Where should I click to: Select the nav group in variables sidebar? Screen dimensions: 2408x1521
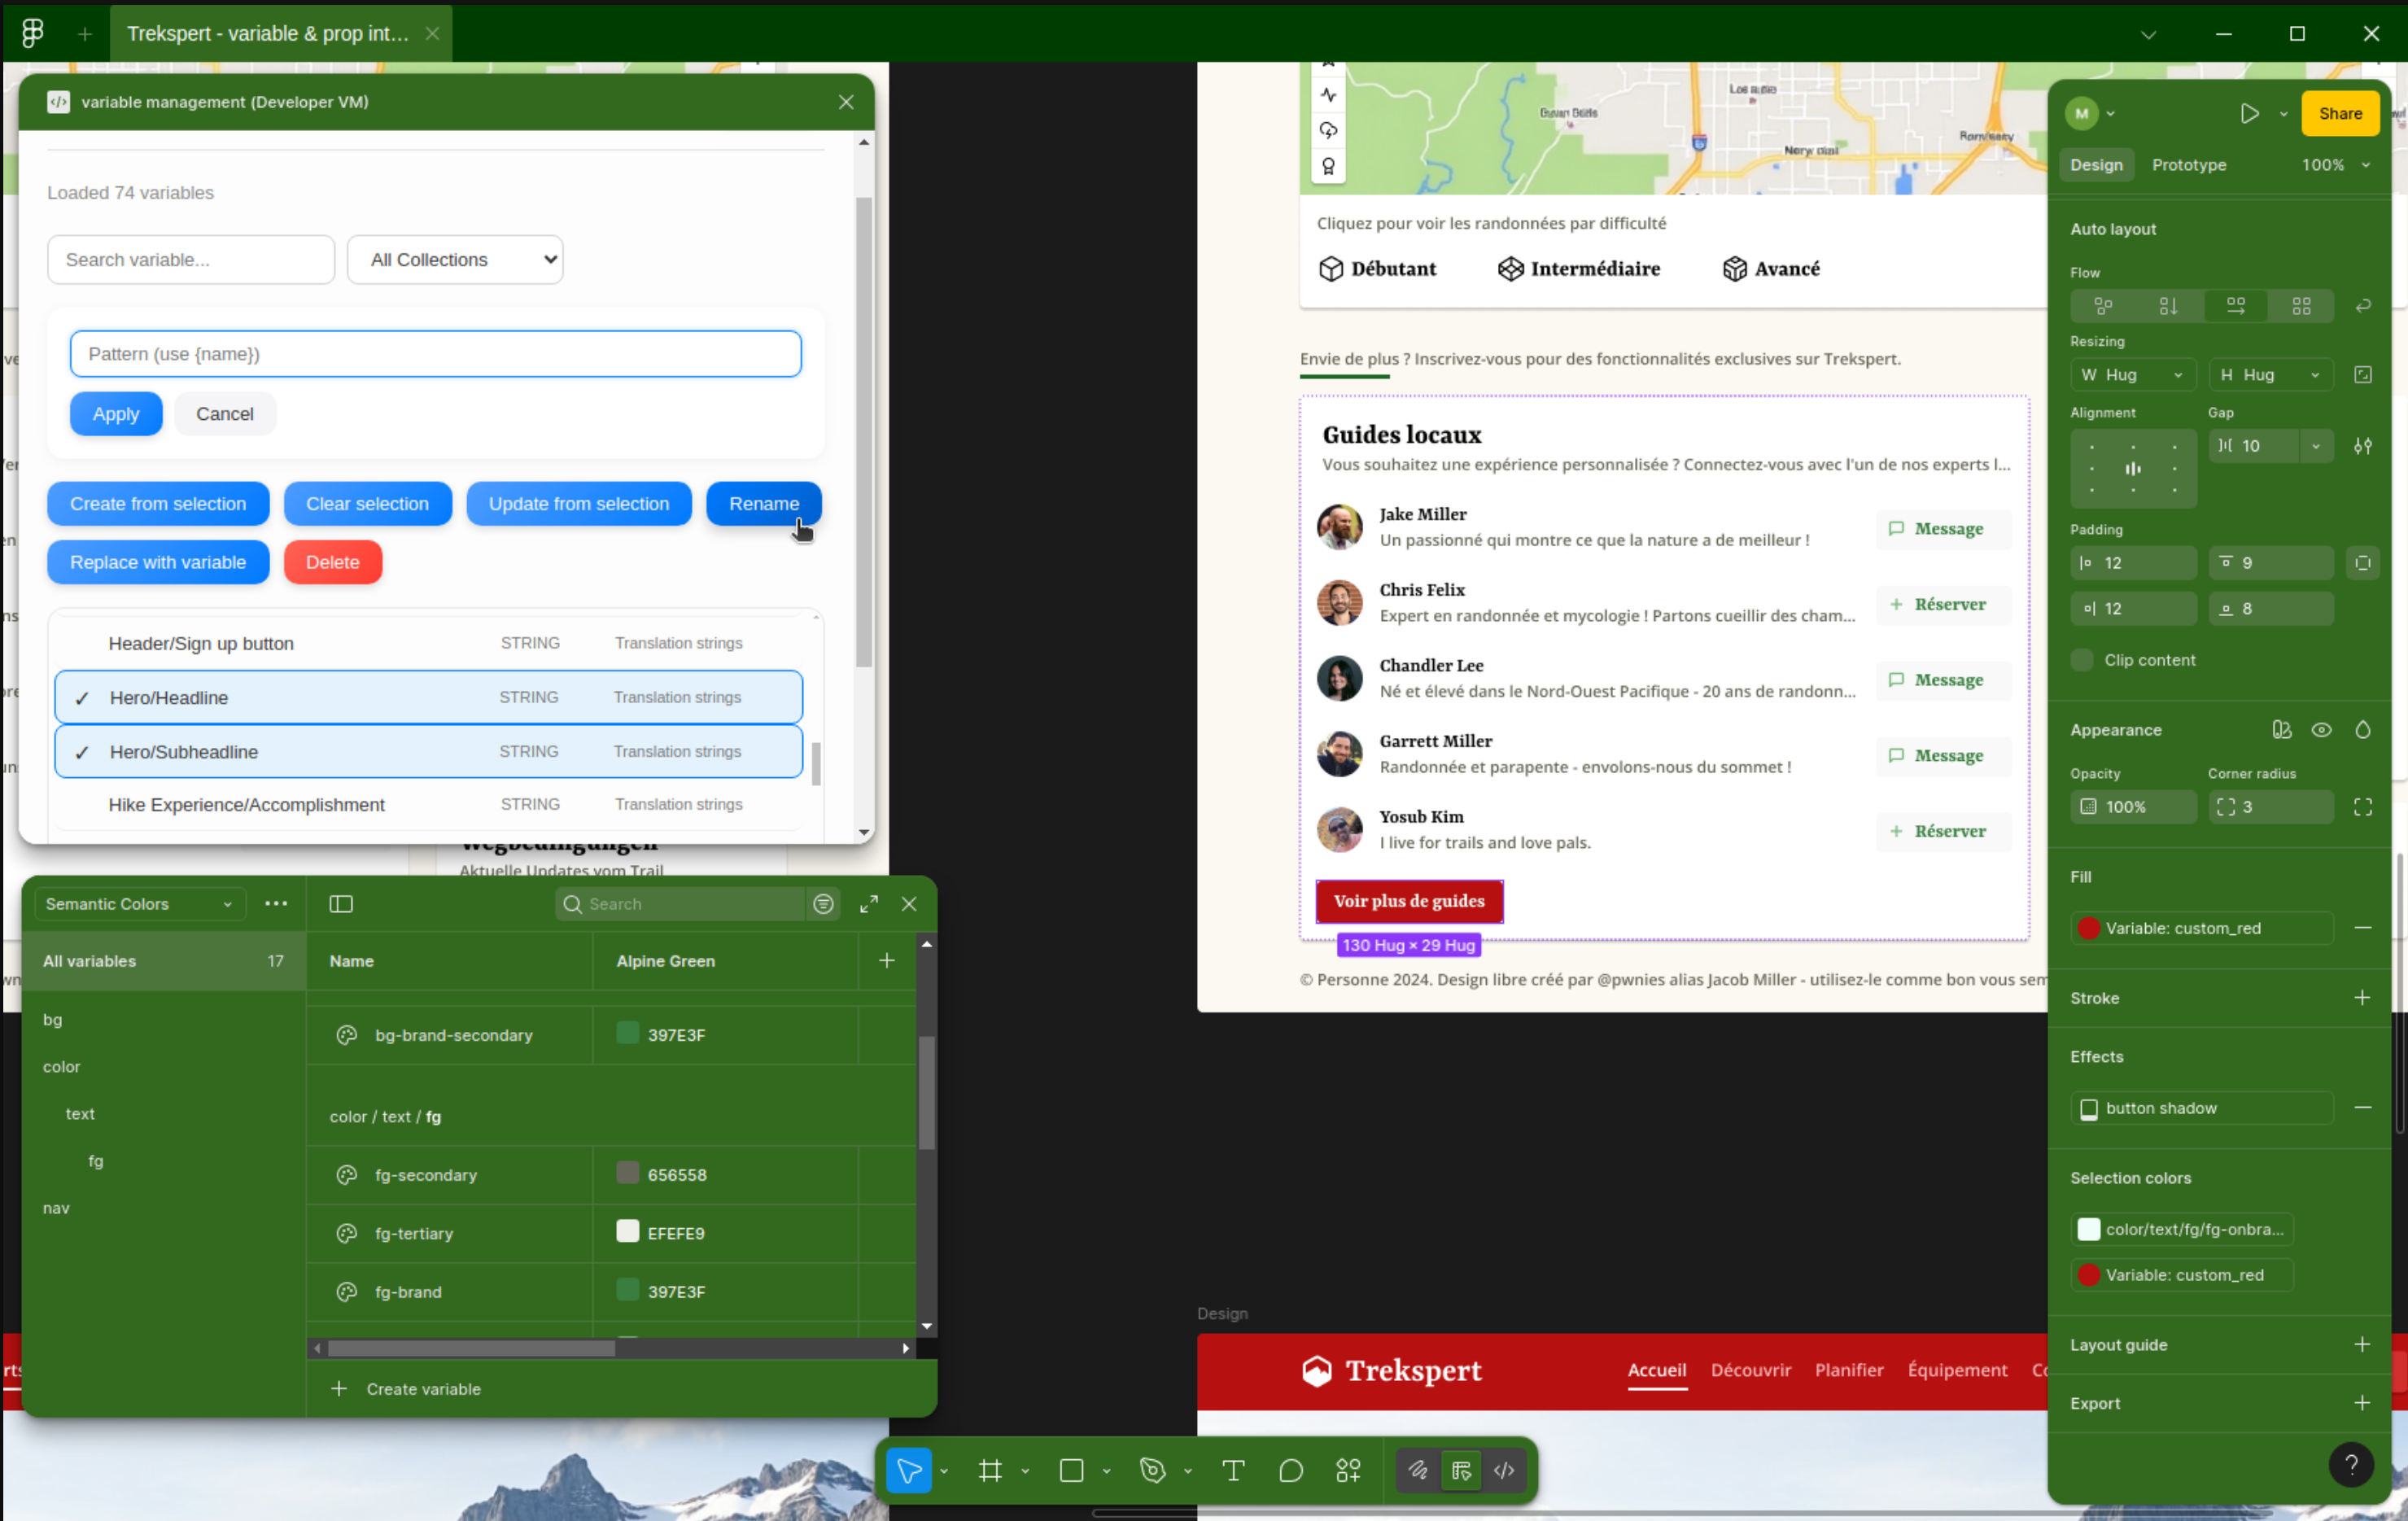click(x=56, y=1208)
